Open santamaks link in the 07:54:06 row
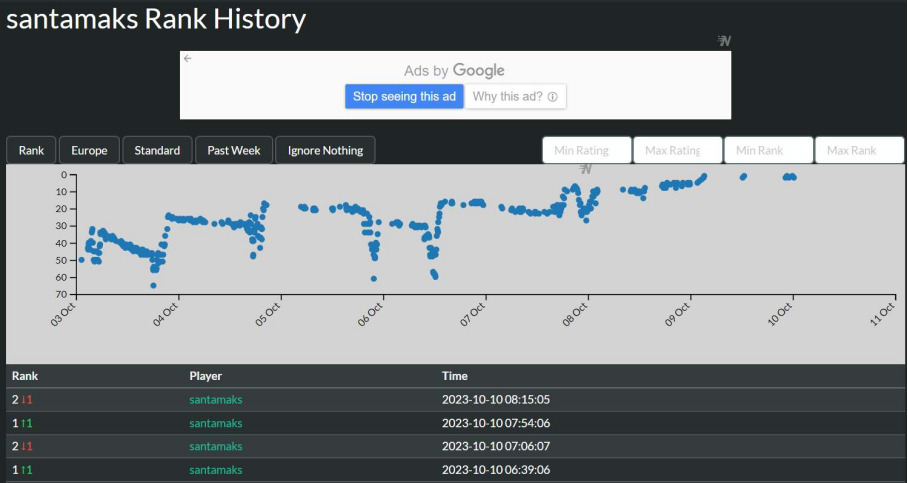 point(216,423)
